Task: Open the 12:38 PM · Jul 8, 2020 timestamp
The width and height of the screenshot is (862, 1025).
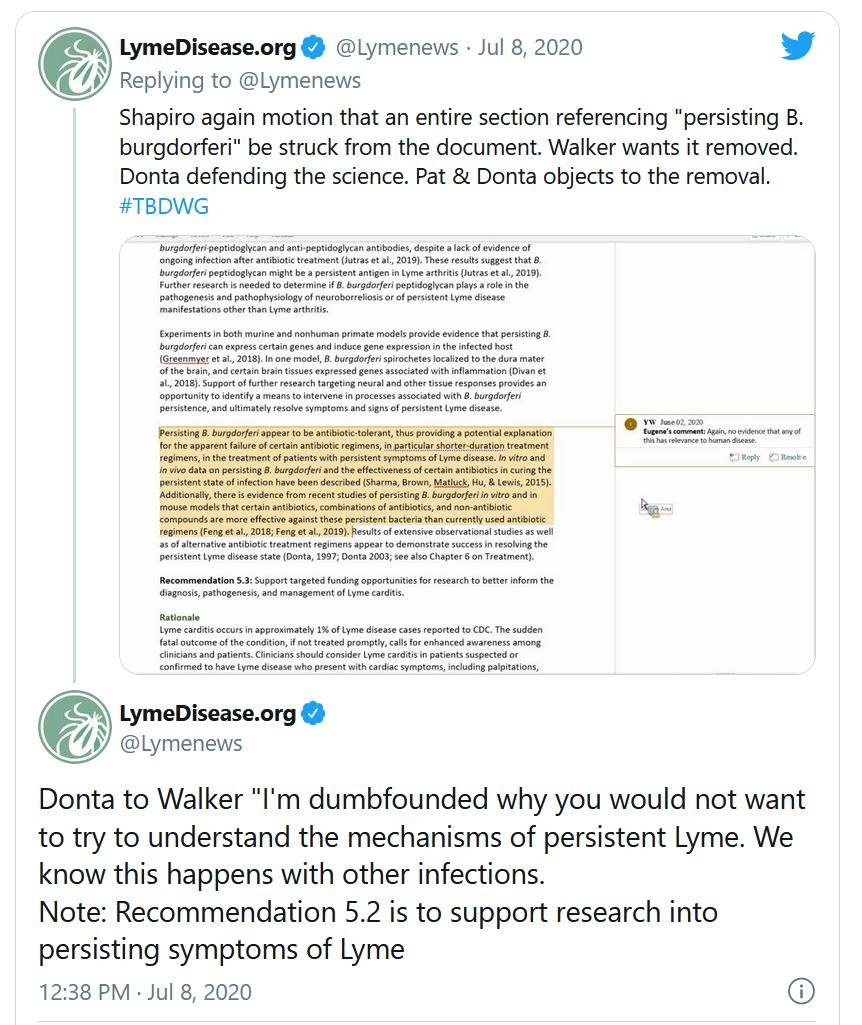Action: click(x=145, y=992)
